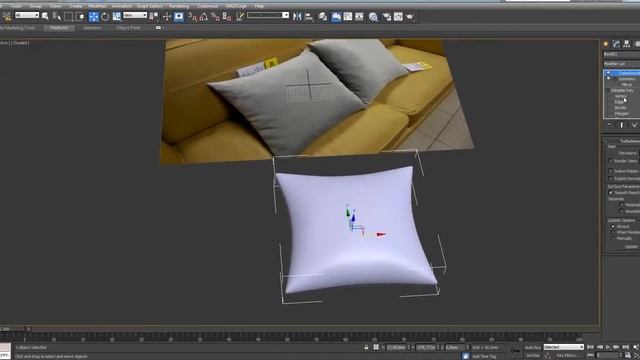The image size is (640, 360).
Task: Open the reference coordinate system dropdown
Action: tap(135, 15)
